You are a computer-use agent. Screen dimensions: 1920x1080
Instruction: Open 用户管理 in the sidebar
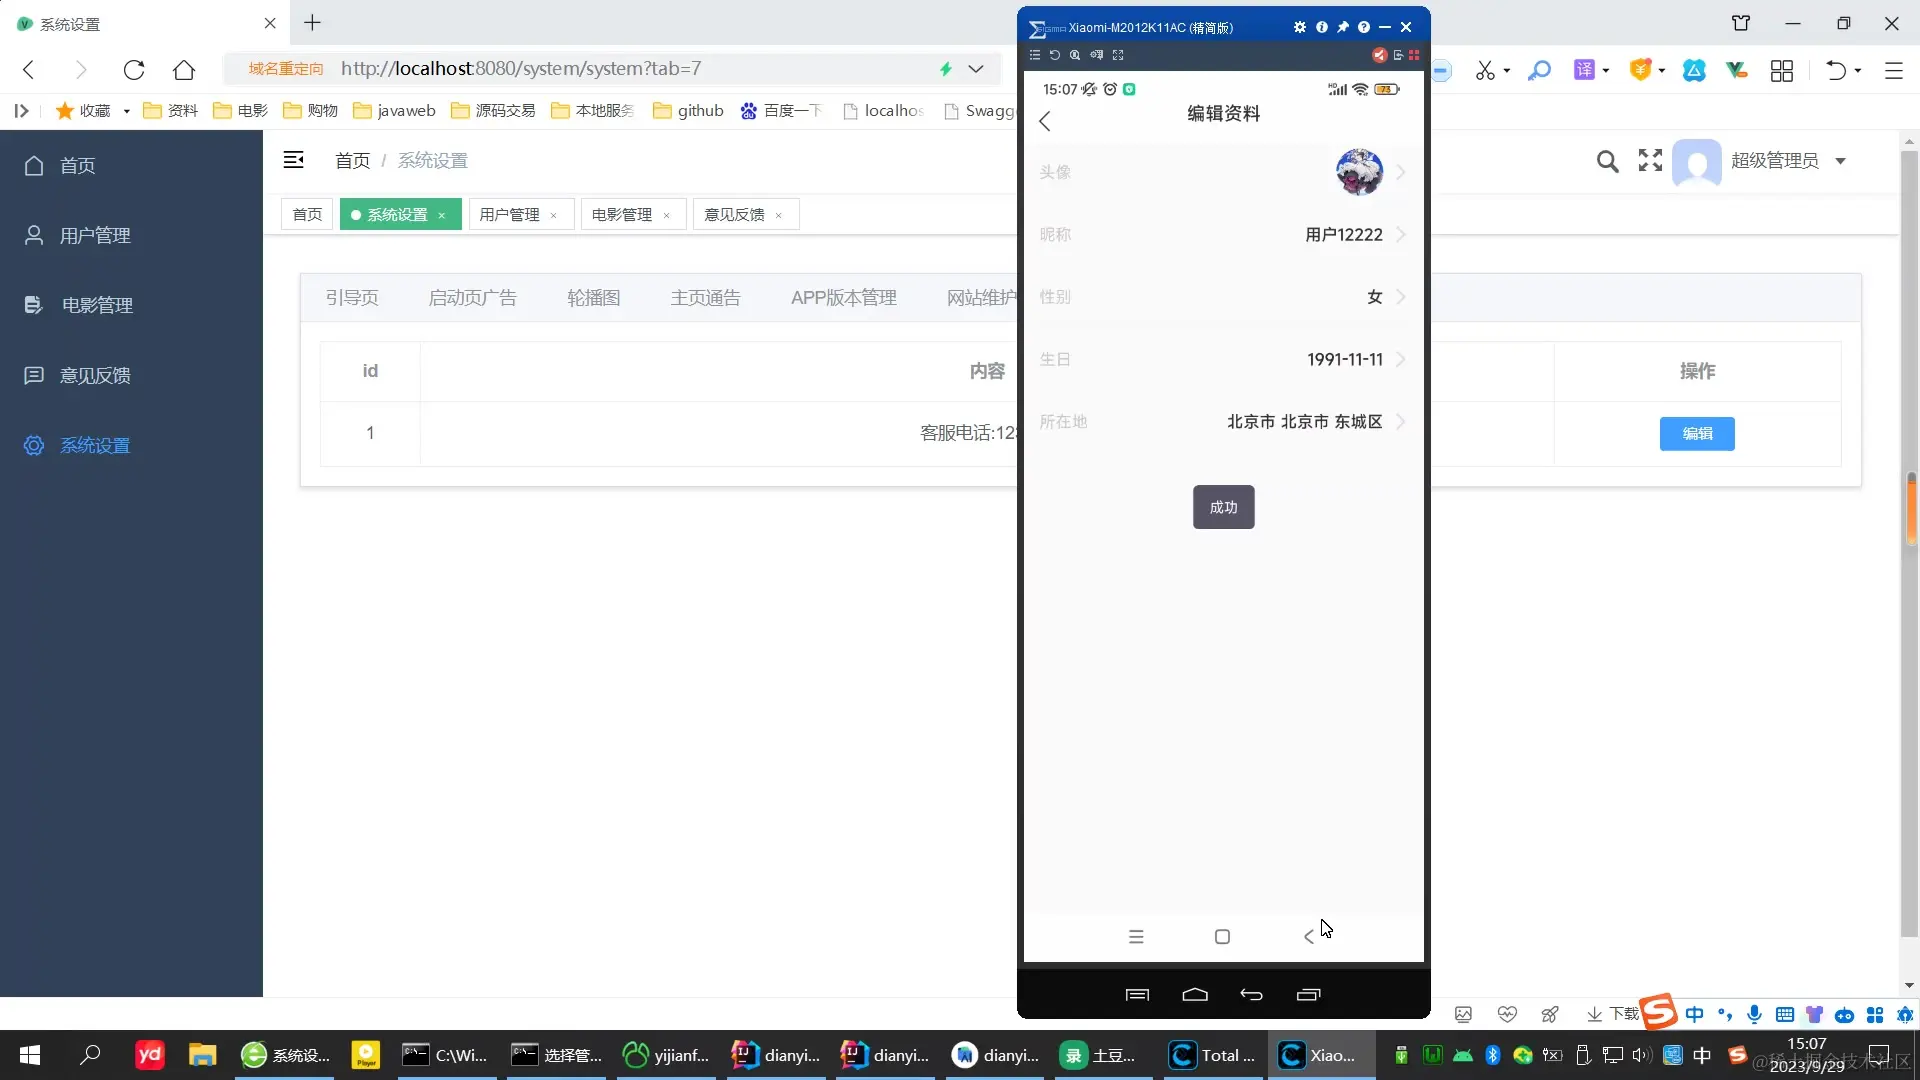tap(95, 235)
